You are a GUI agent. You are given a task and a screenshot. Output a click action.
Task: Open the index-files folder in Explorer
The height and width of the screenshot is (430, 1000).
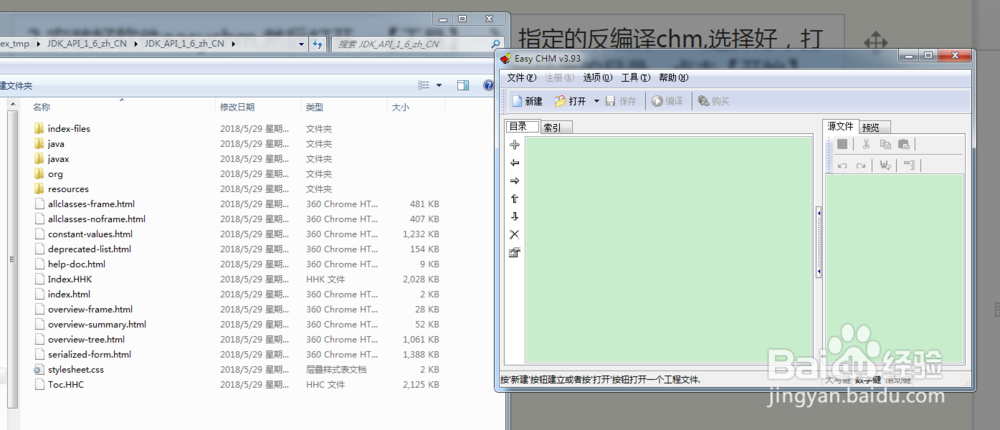click(x=69, y=128)
